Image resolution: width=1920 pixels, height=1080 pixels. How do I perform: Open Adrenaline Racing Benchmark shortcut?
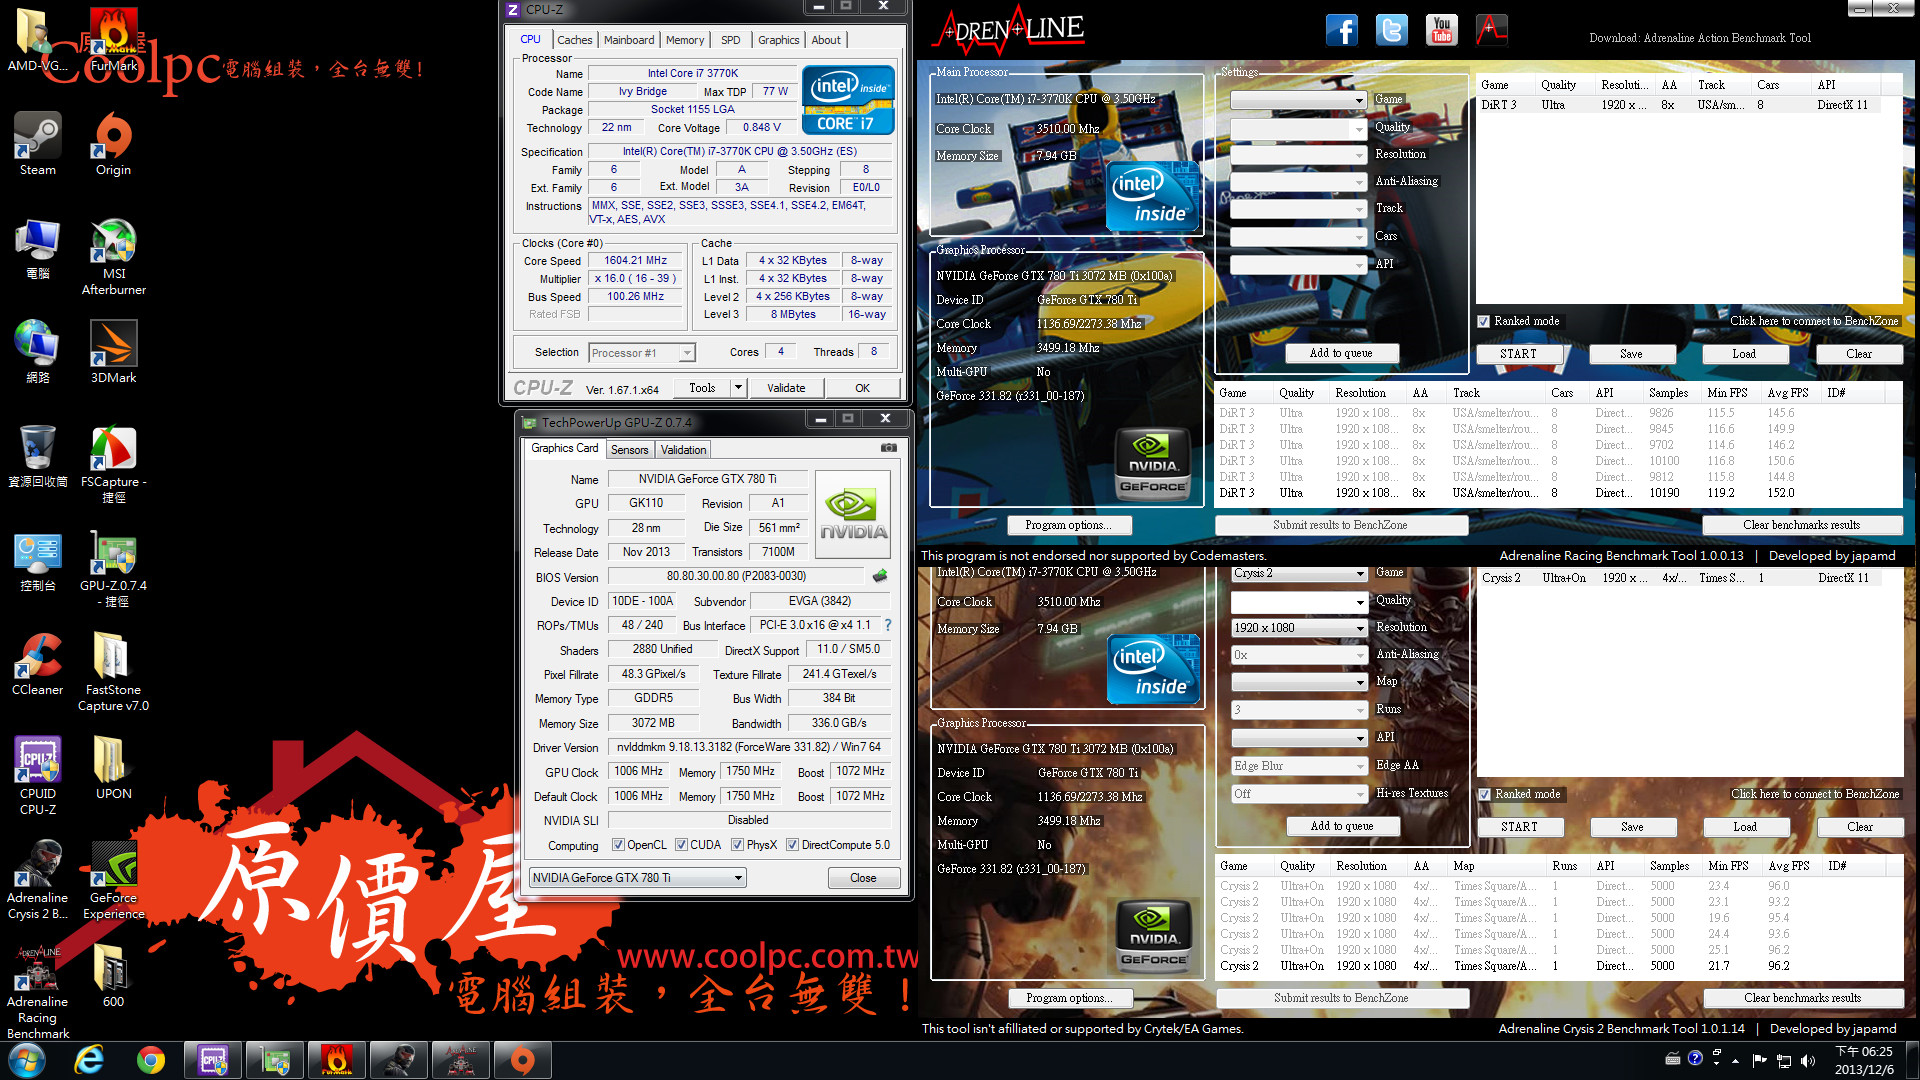(x=38, y=992)
